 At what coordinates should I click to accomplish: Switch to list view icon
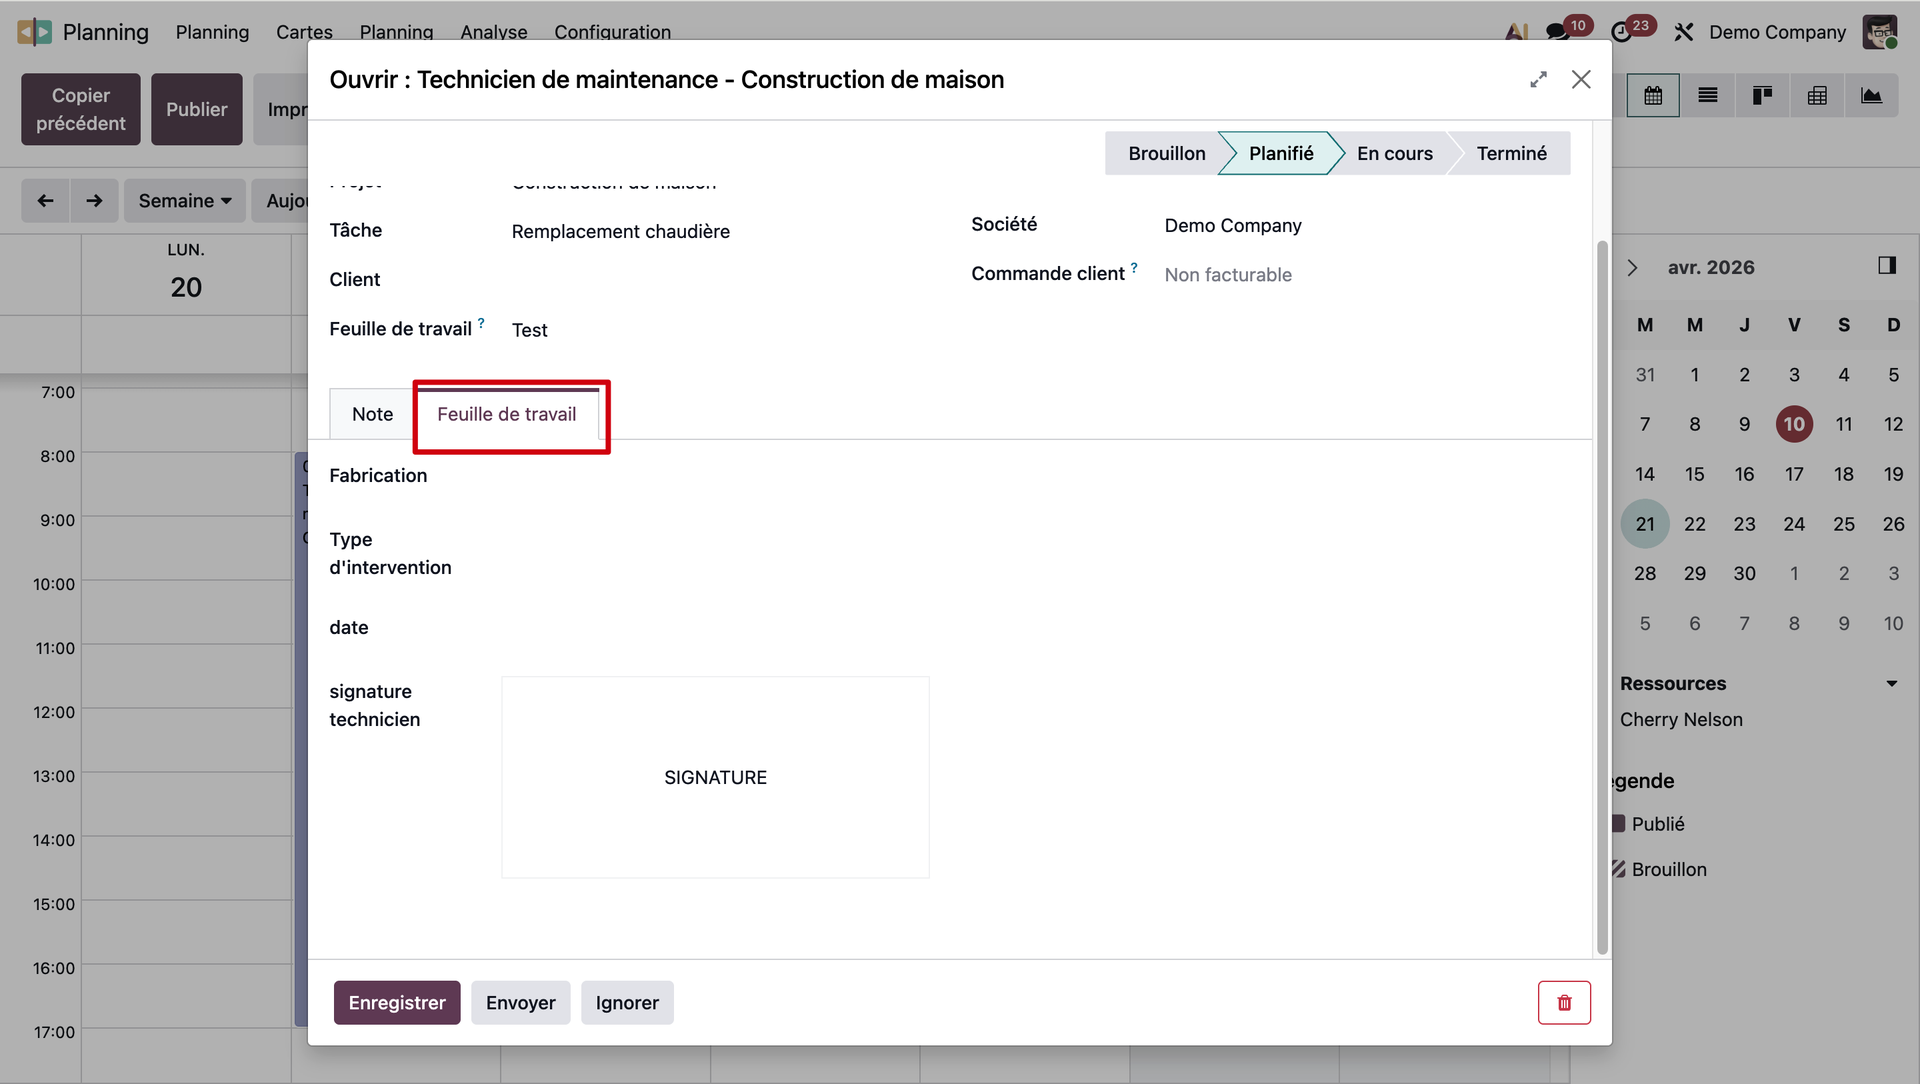pos(1708,96)
